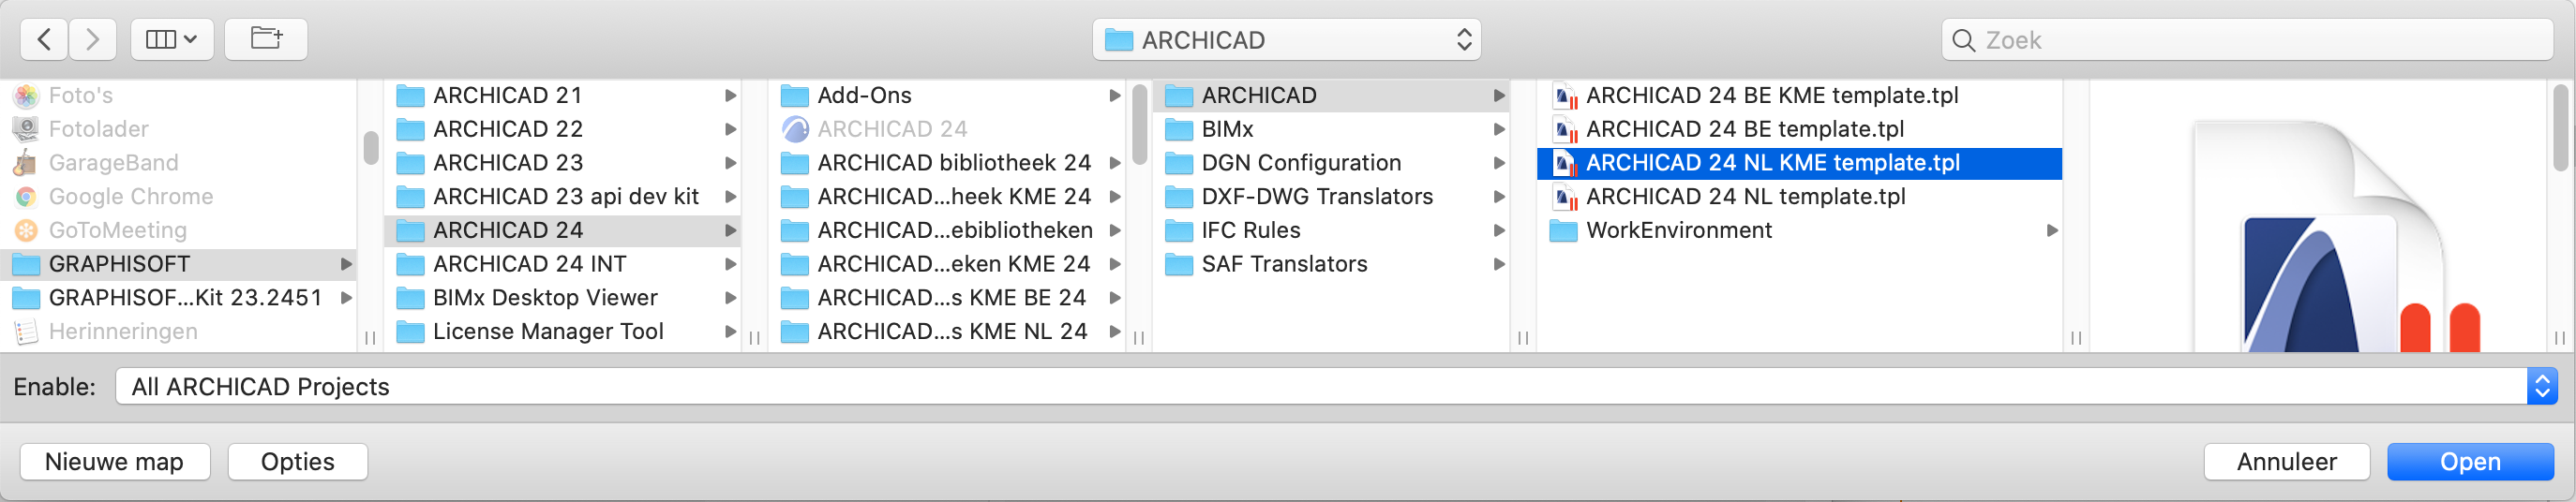The width and height of the screenshot is (2576, 502).
Task: Click the Google Chrome sidebar icon
Action: pos(26,197)
